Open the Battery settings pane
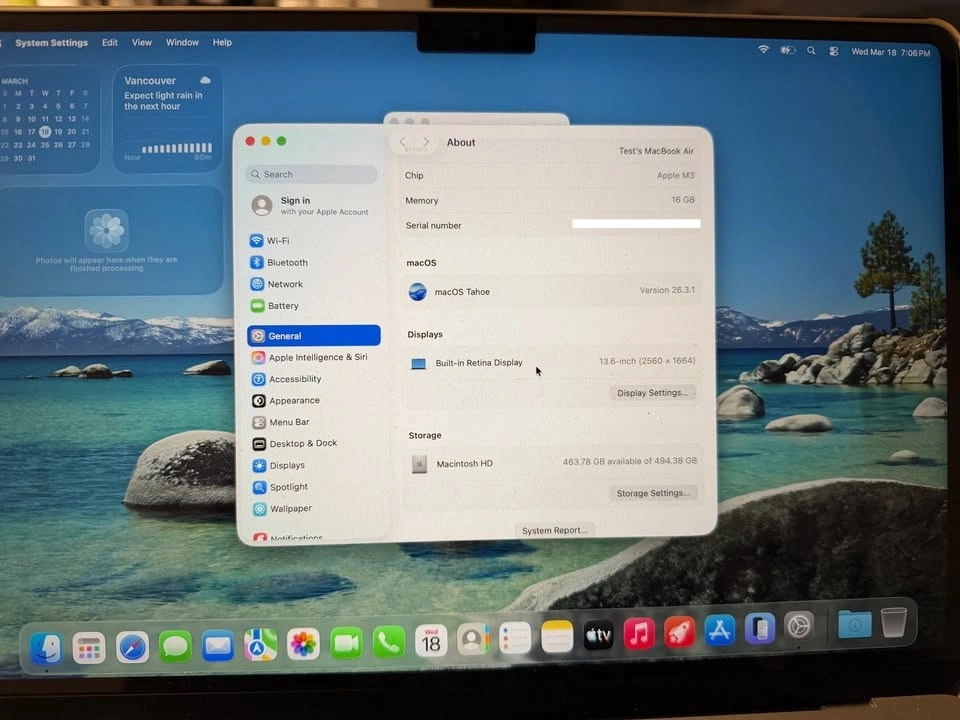This screenshot has width=960, height=720. click(282, 306)
